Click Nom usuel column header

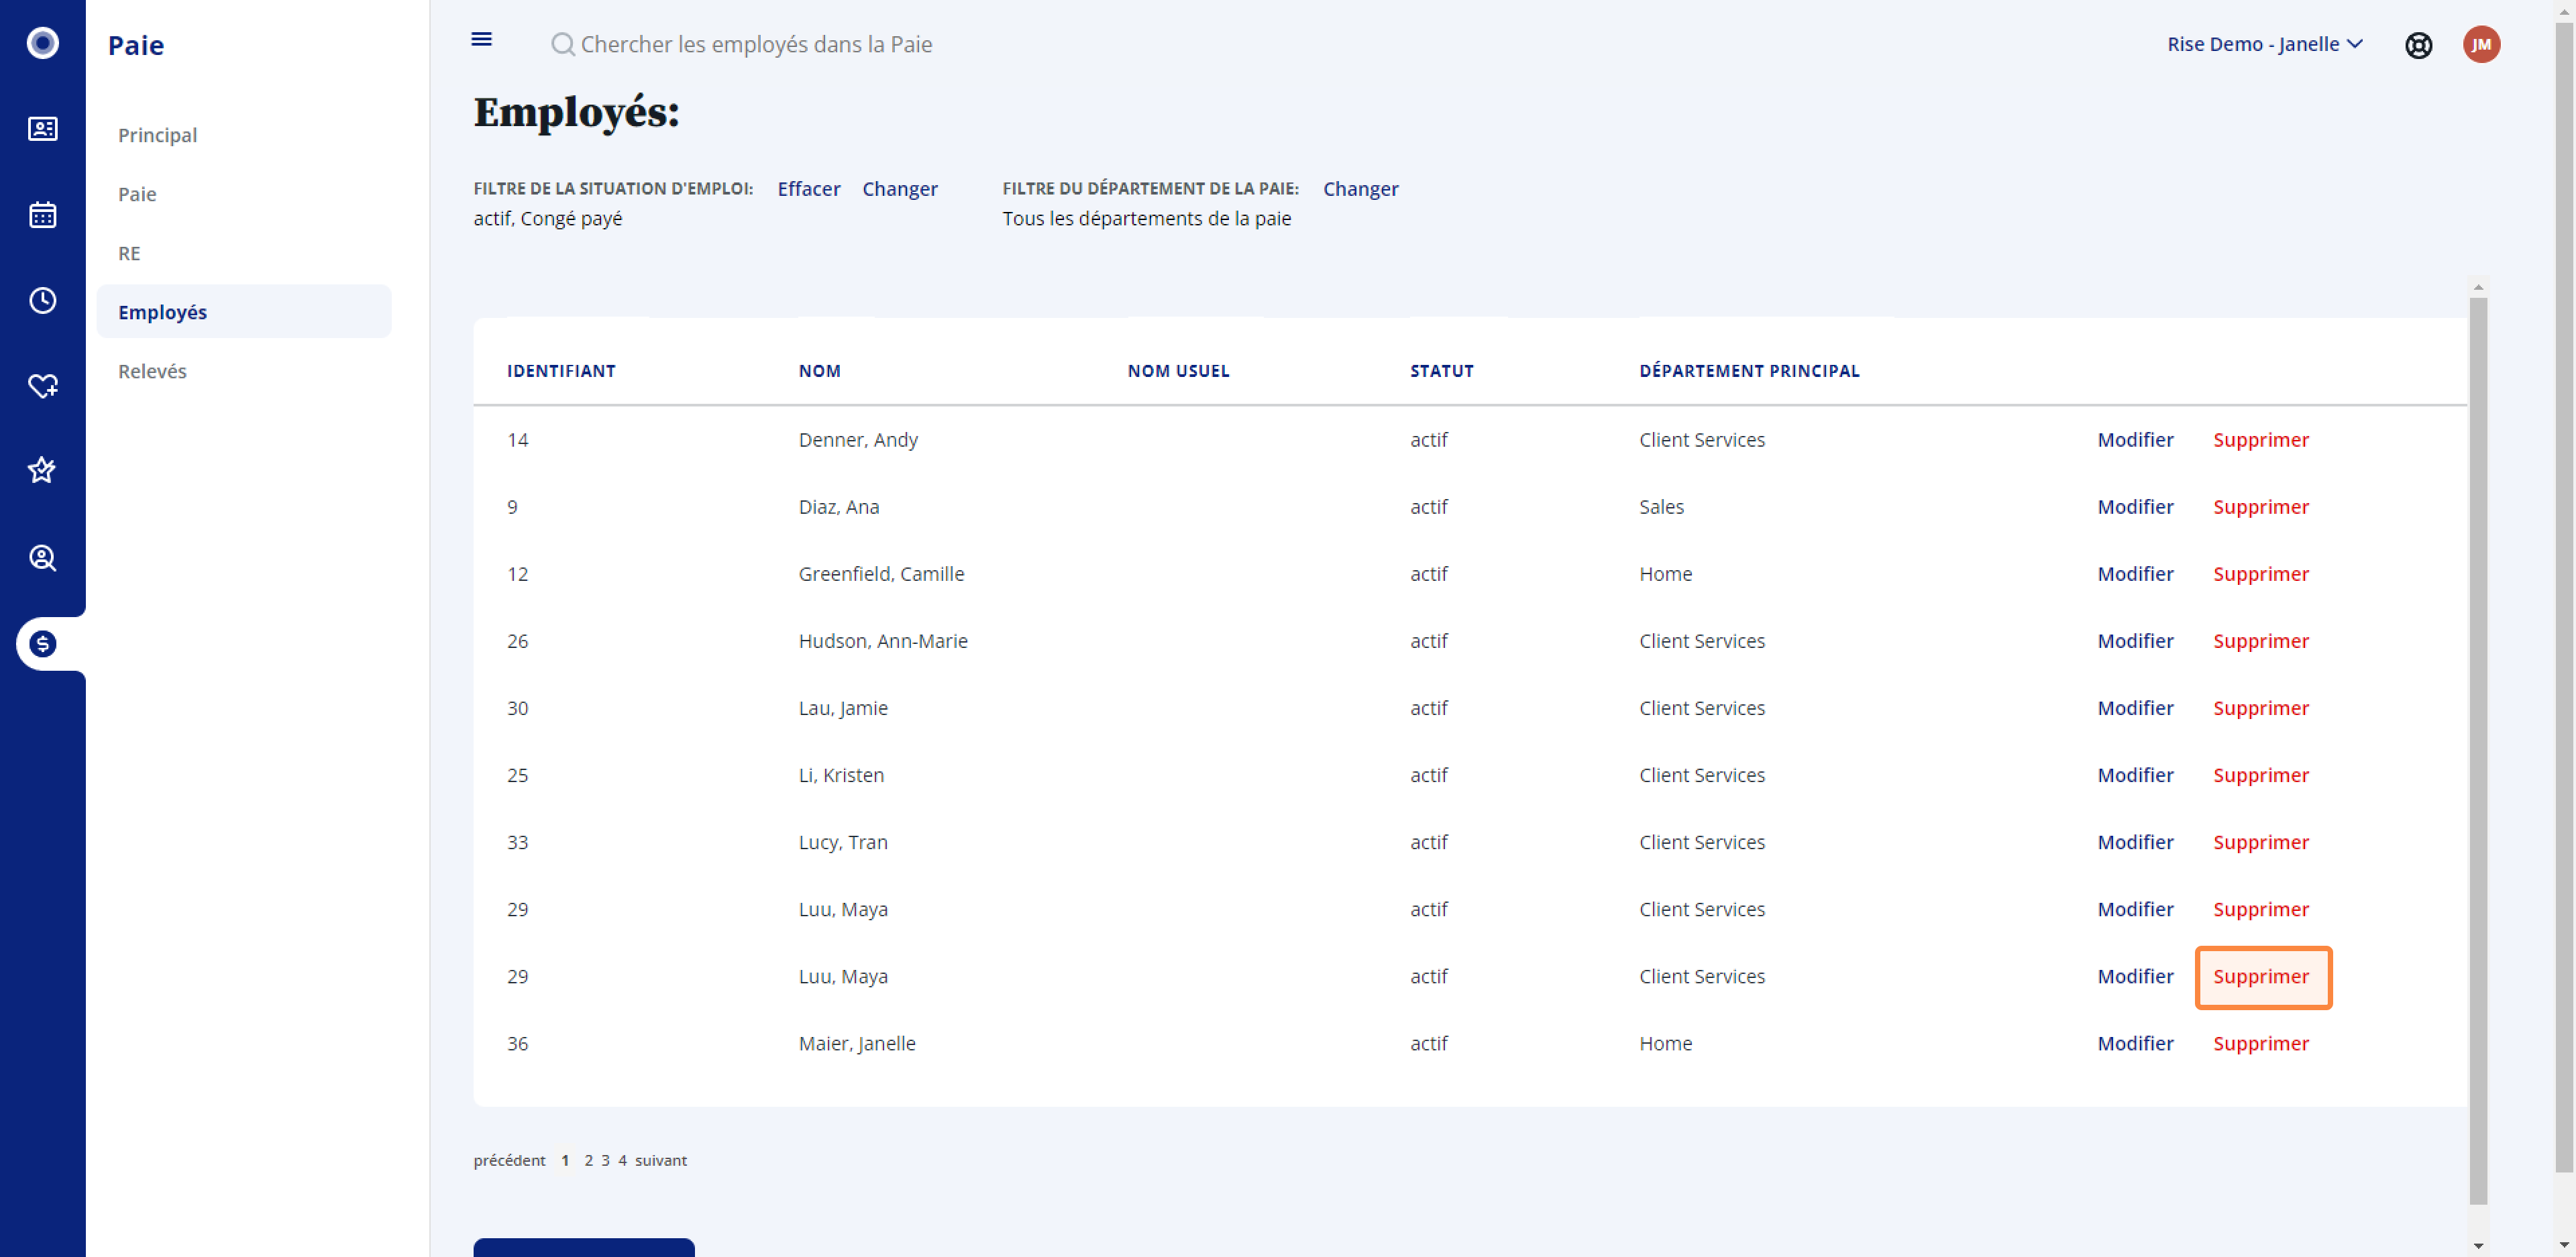(x=1178, y=371)
